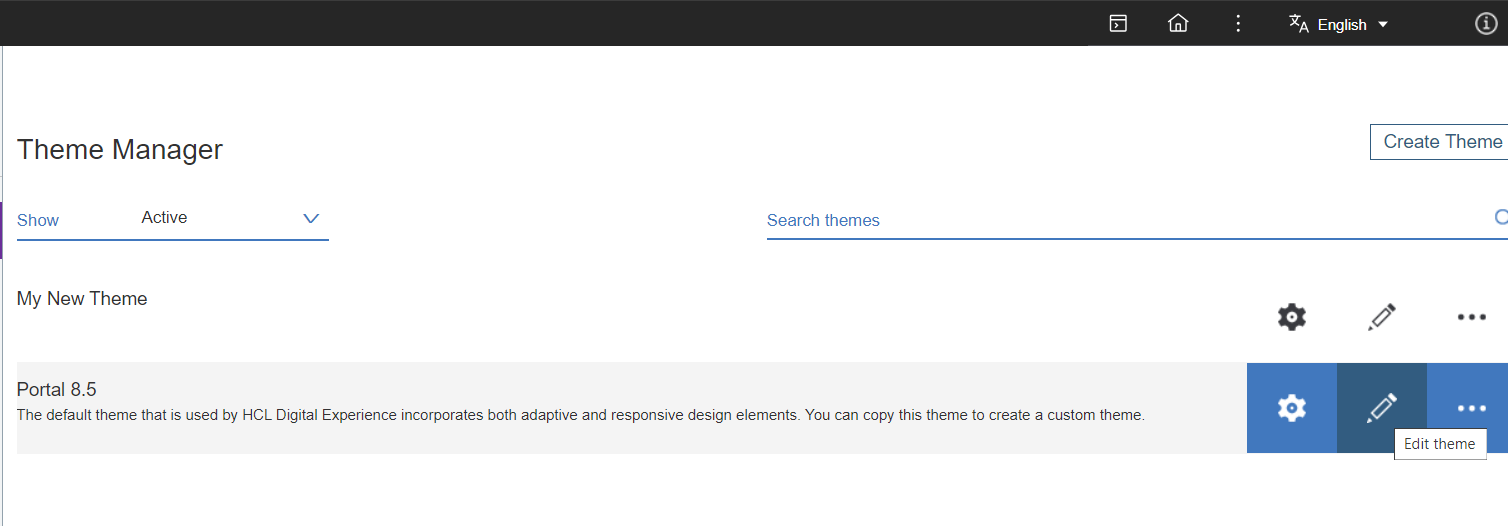Expand the chevron on the Show filter

click(x=311, y=218)
